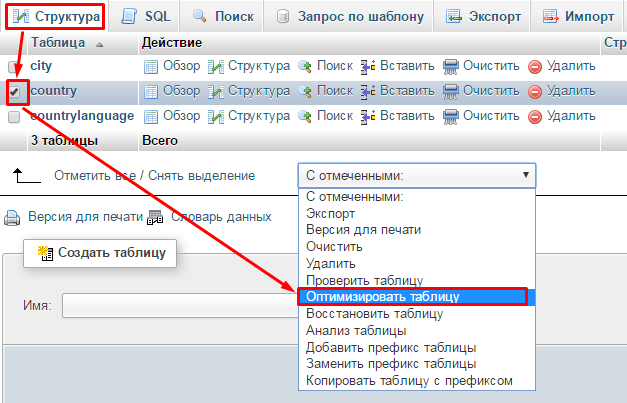
Task: Select Заменить префикс таблицы option
Action: (x=417, y=364)
